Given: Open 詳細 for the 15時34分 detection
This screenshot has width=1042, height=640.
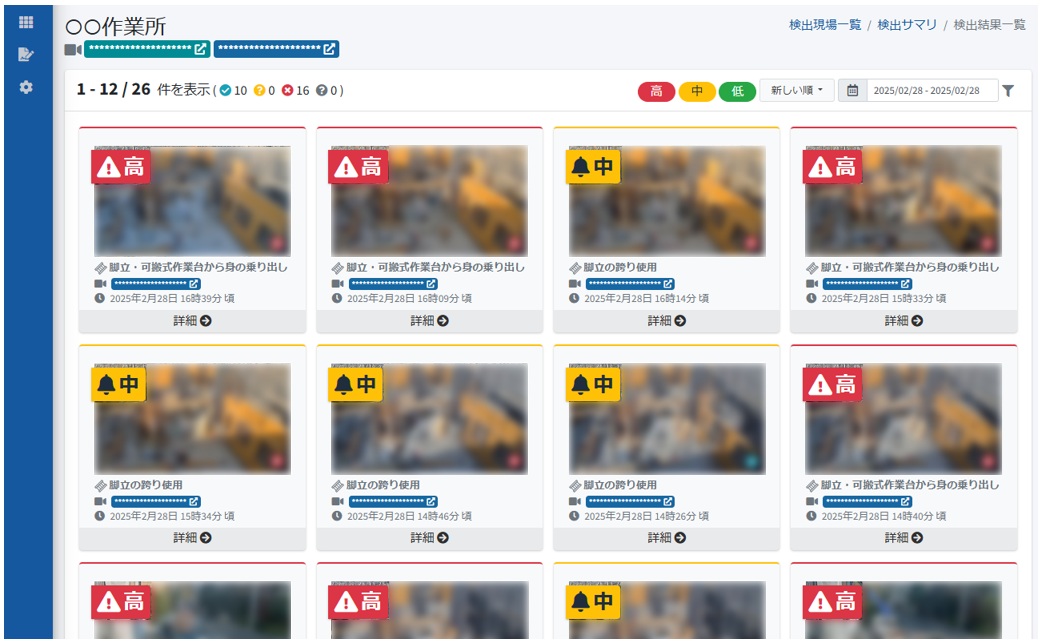Looking at the screenshot, I should (193, 538).
